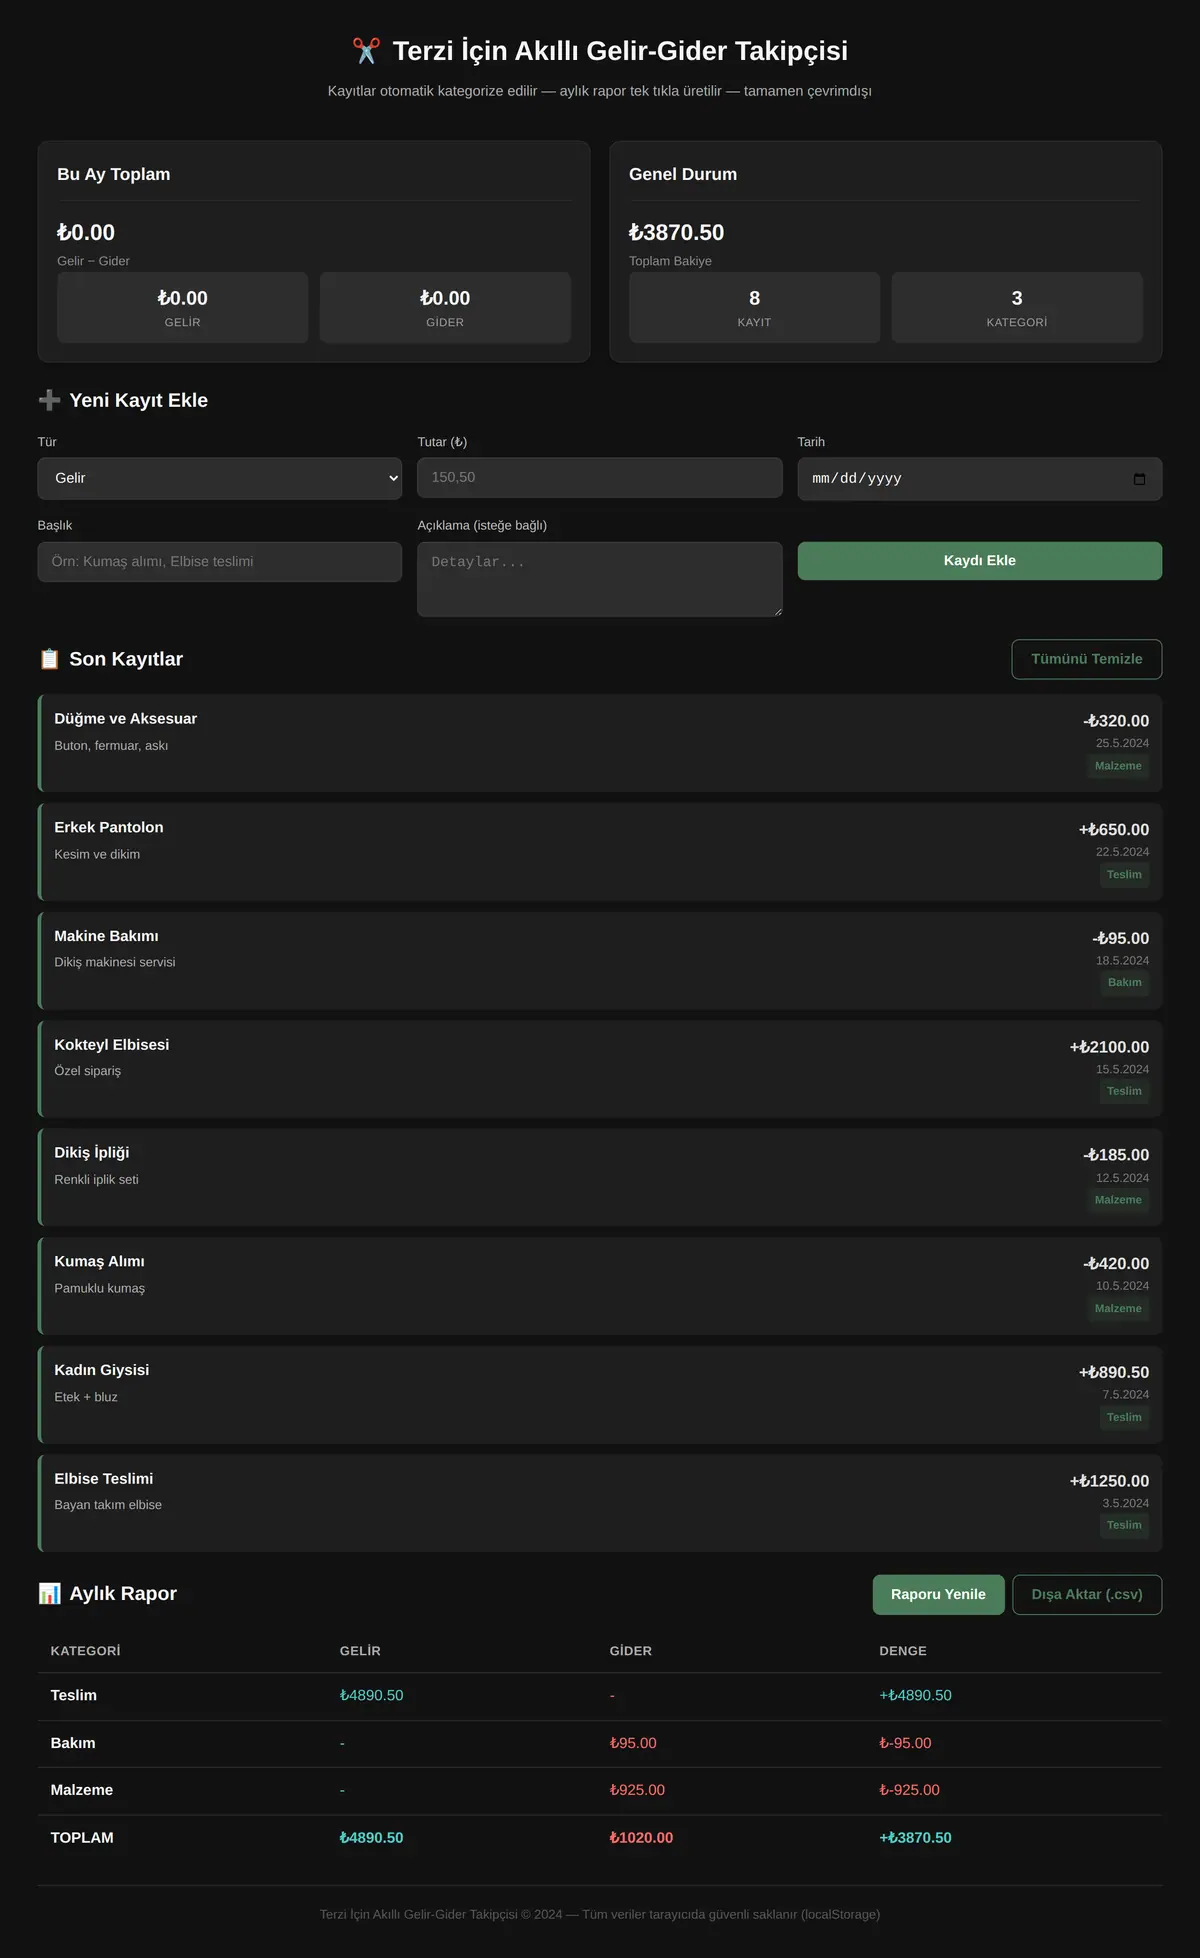Click the bar chart icon beside Aylık Rapor

pos(49,1593)
